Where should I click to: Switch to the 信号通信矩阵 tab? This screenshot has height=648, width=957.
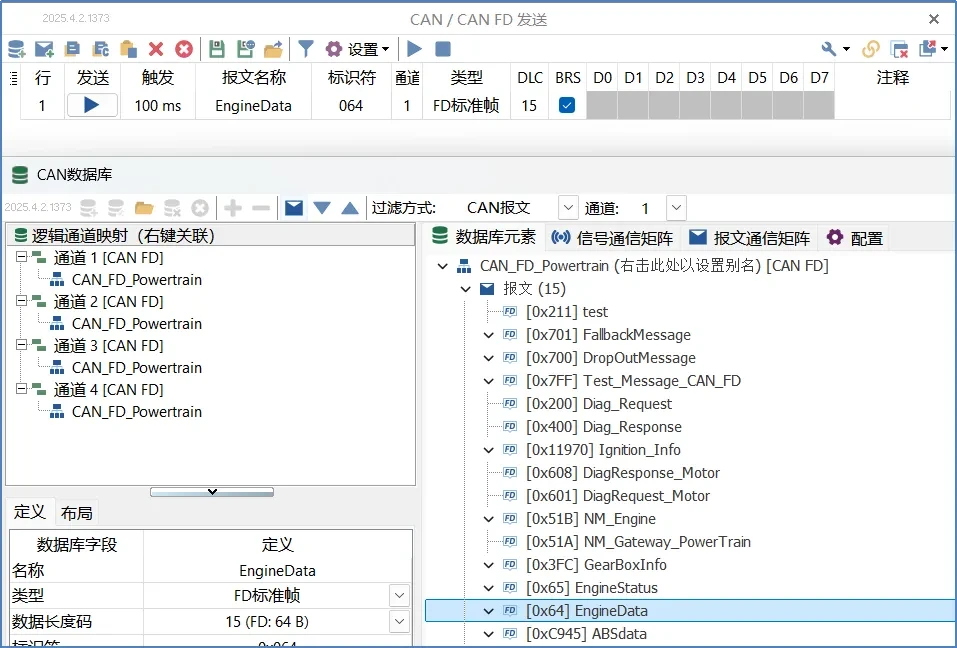point(612,238)
